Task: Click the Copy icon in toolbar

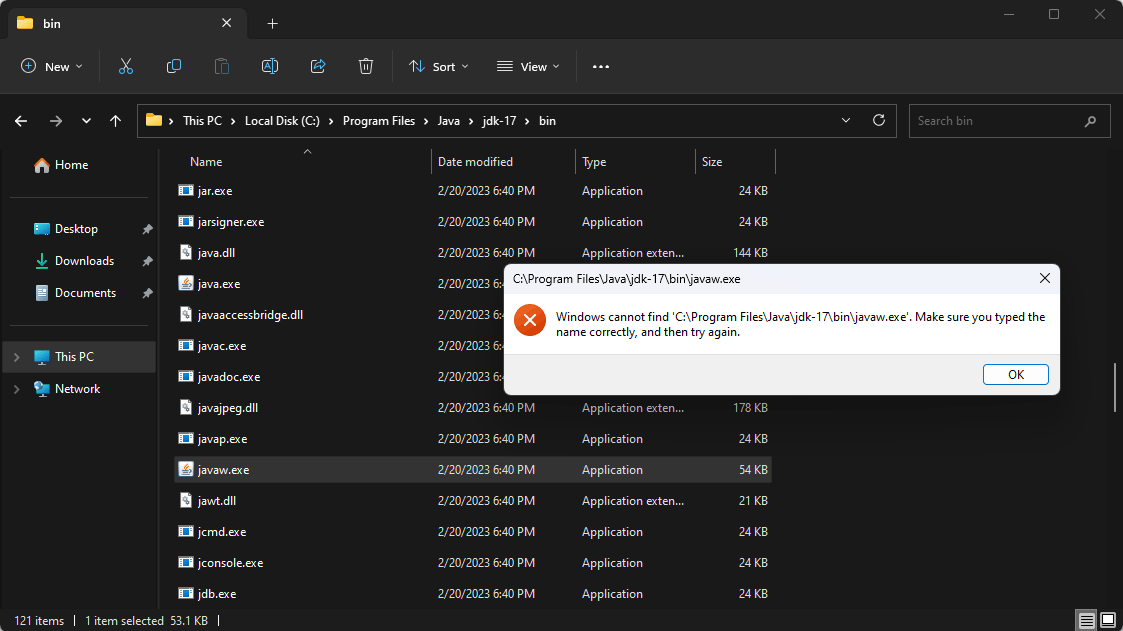Action: point(174,66)
